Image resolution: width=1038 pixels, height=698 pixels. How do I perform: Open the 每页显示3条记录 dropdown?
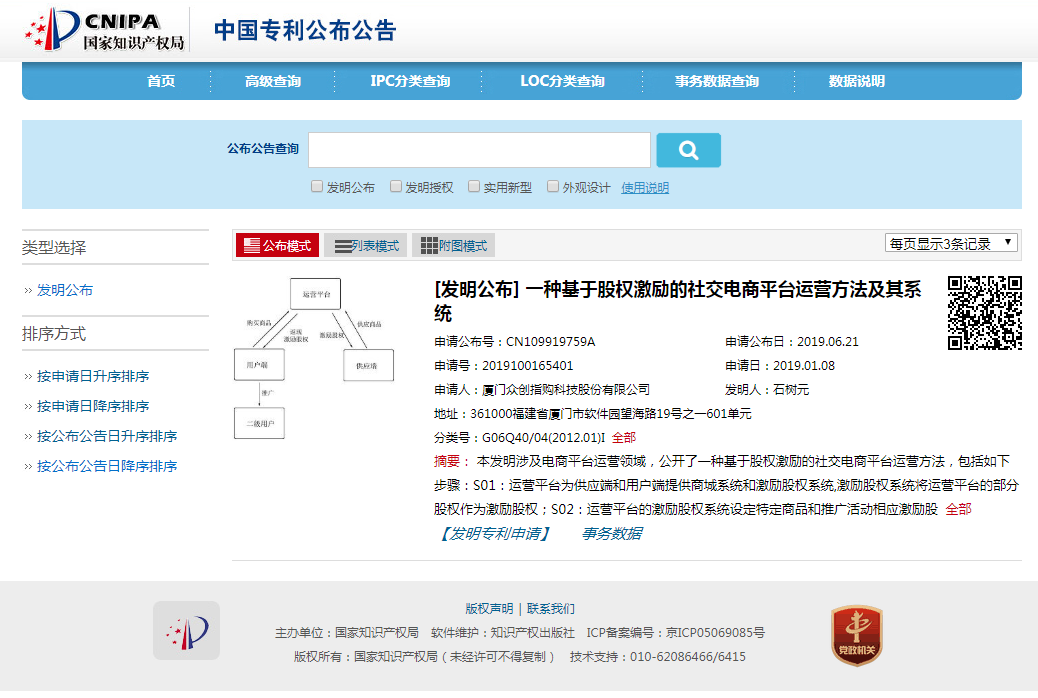point(951,243)
